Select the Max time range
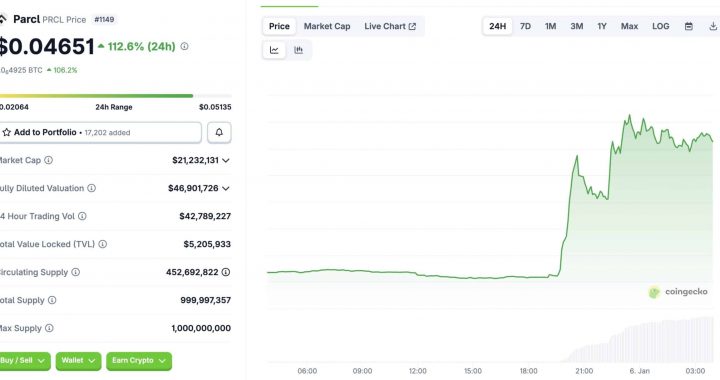This screenshot has width=720, height=380. click(x=630, y=26)
